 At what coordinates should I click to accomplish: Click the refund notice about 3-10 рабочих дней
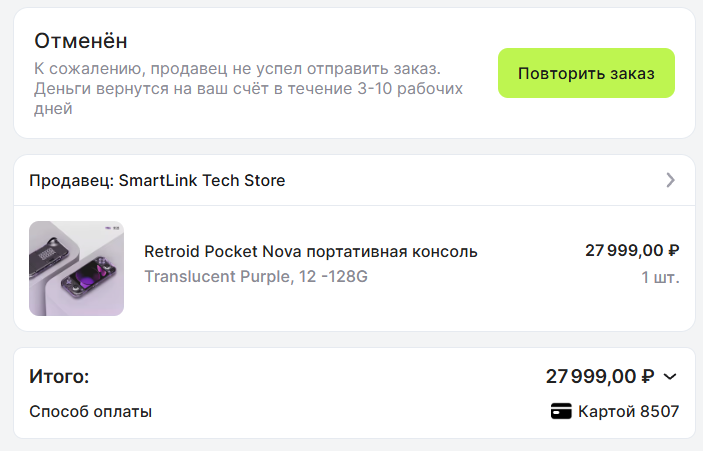[248, 98]
